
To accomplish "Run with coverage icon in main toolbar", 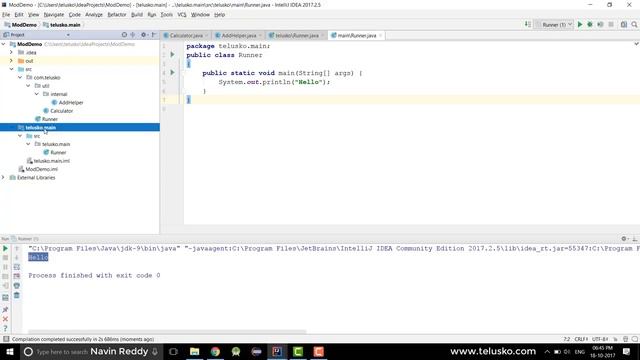I will coord(600,24).
